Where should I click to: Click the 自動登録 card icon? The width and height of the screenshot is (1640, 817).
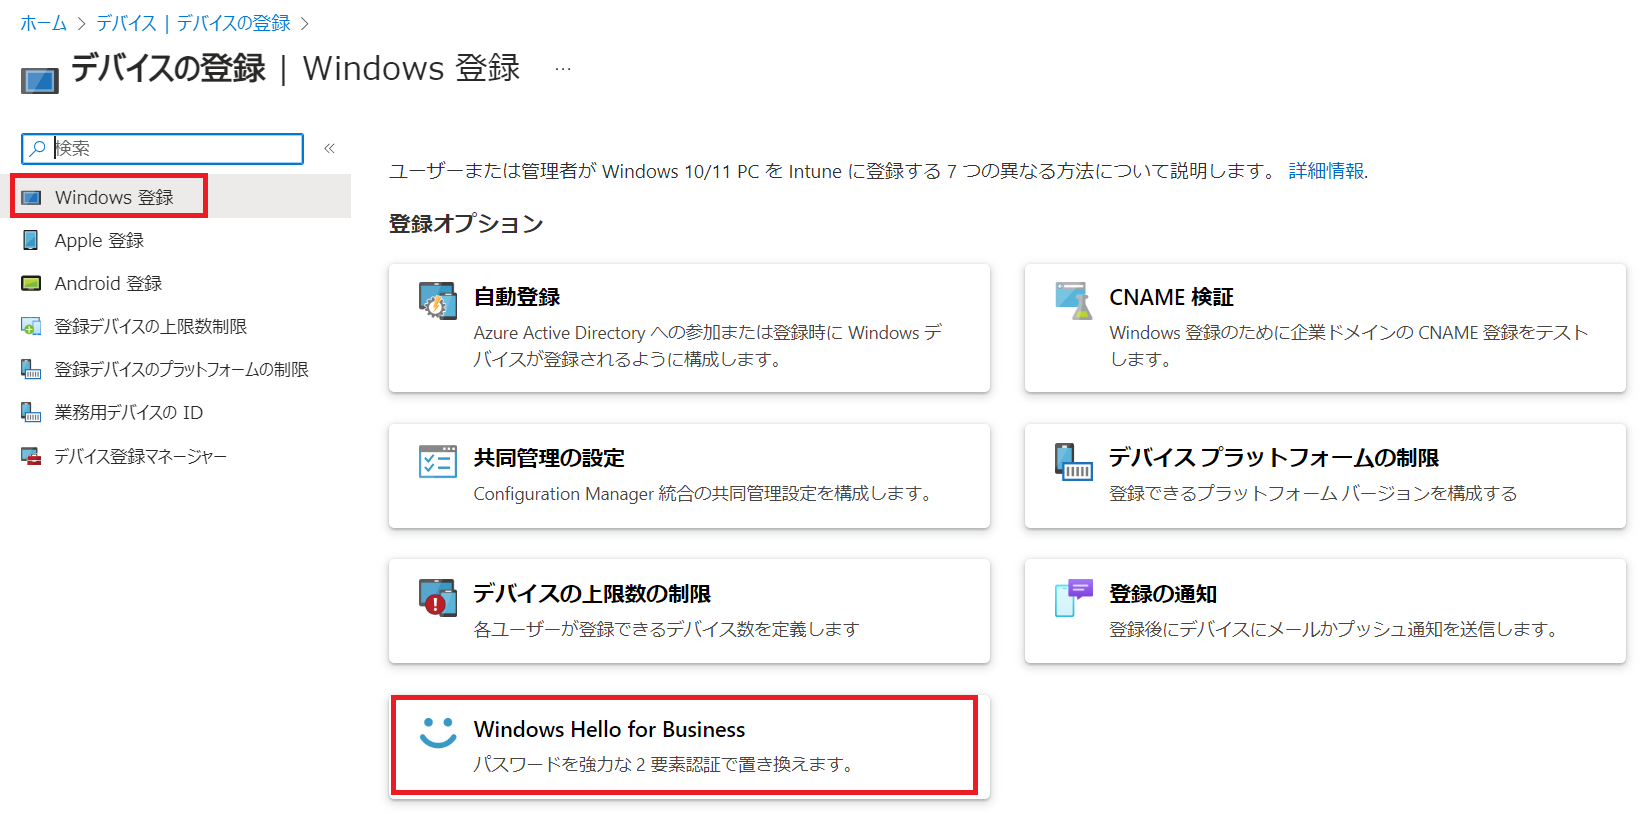(x=438, y=300)
